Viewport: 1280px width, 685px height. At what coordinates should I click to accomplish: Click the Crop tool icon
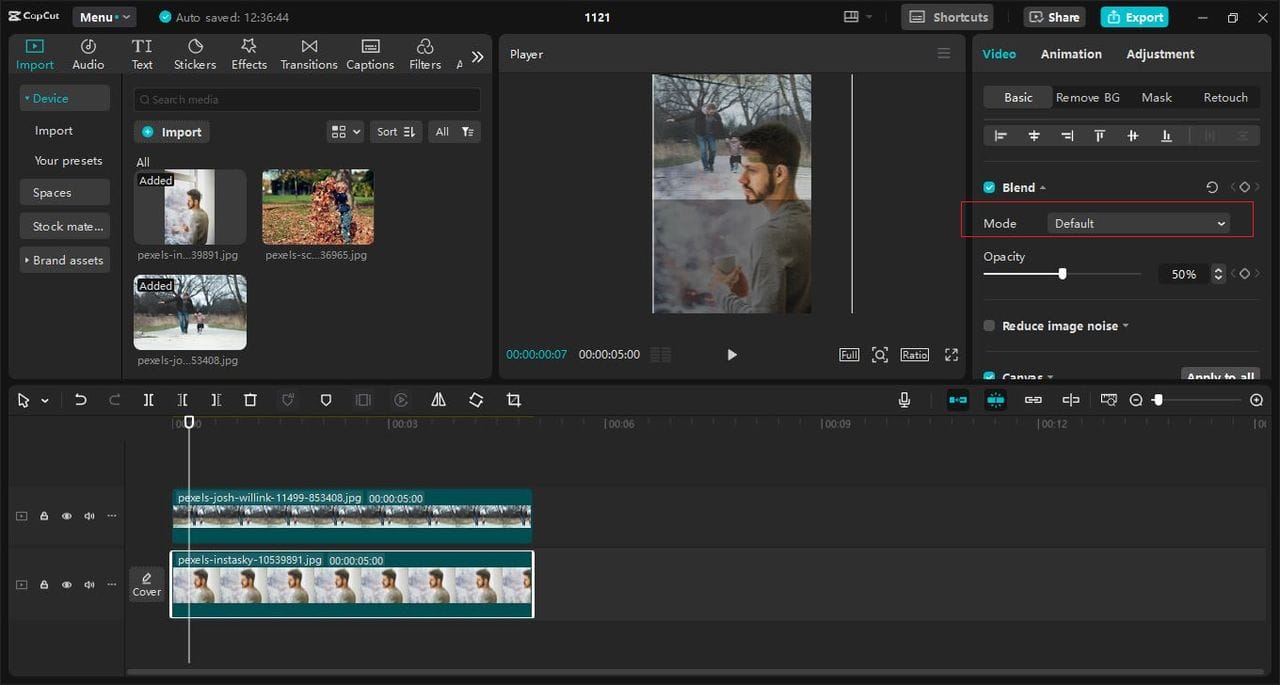tap(513, 400)
